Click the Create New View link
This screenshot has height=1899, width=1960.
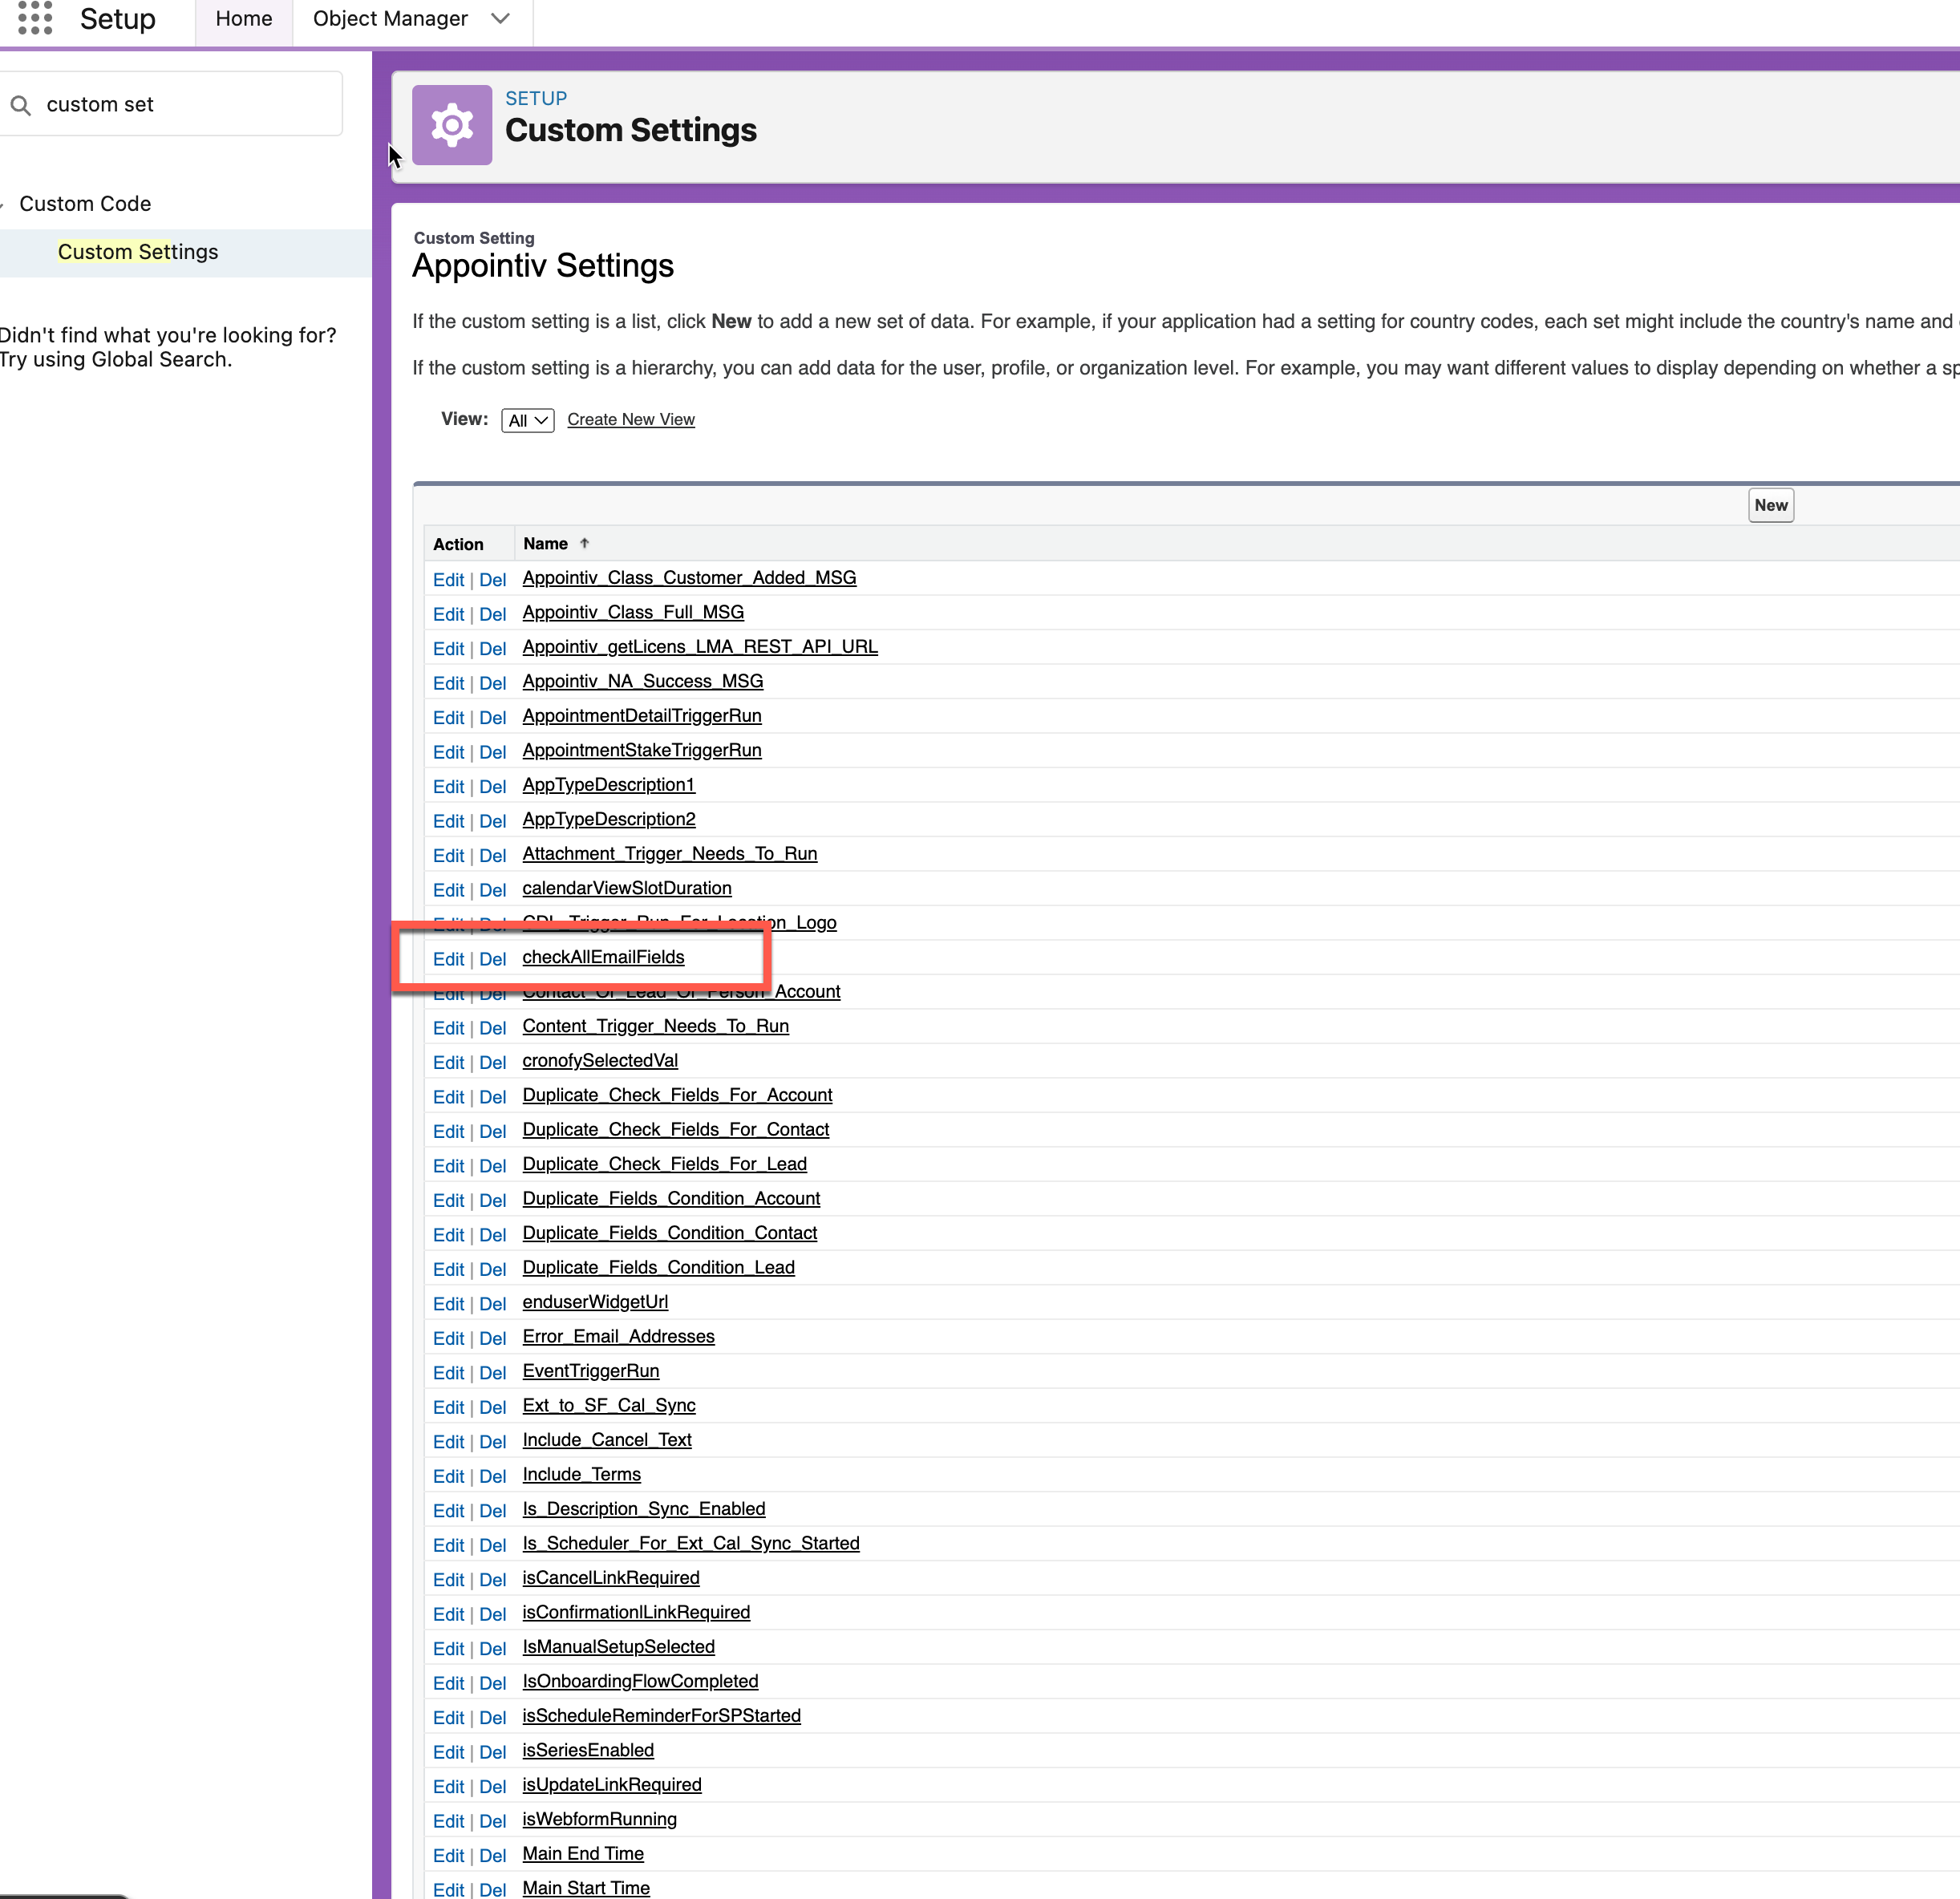[x=631, y=420]
